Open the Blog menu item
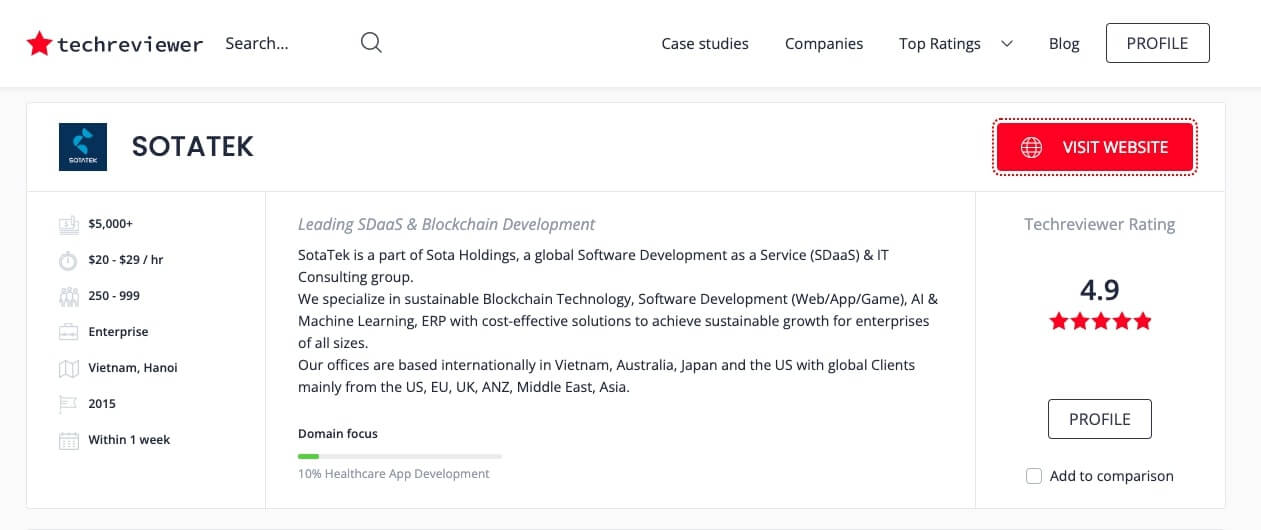 [1064, 43]
